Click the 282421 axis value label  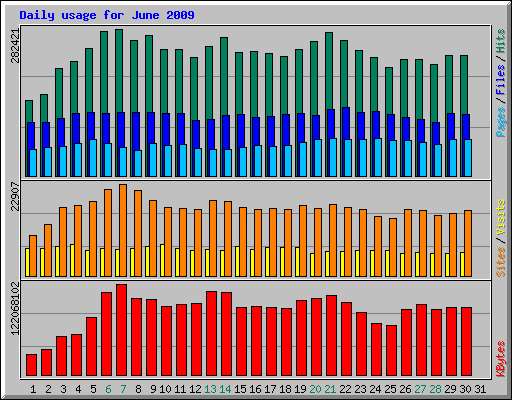[x=15, y=46]
